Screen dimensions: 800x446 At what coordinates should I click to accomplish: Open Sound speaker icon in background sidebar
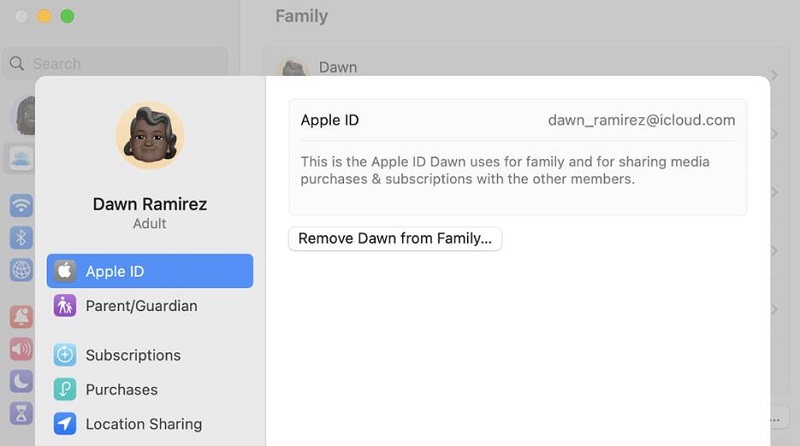(21, 349)
